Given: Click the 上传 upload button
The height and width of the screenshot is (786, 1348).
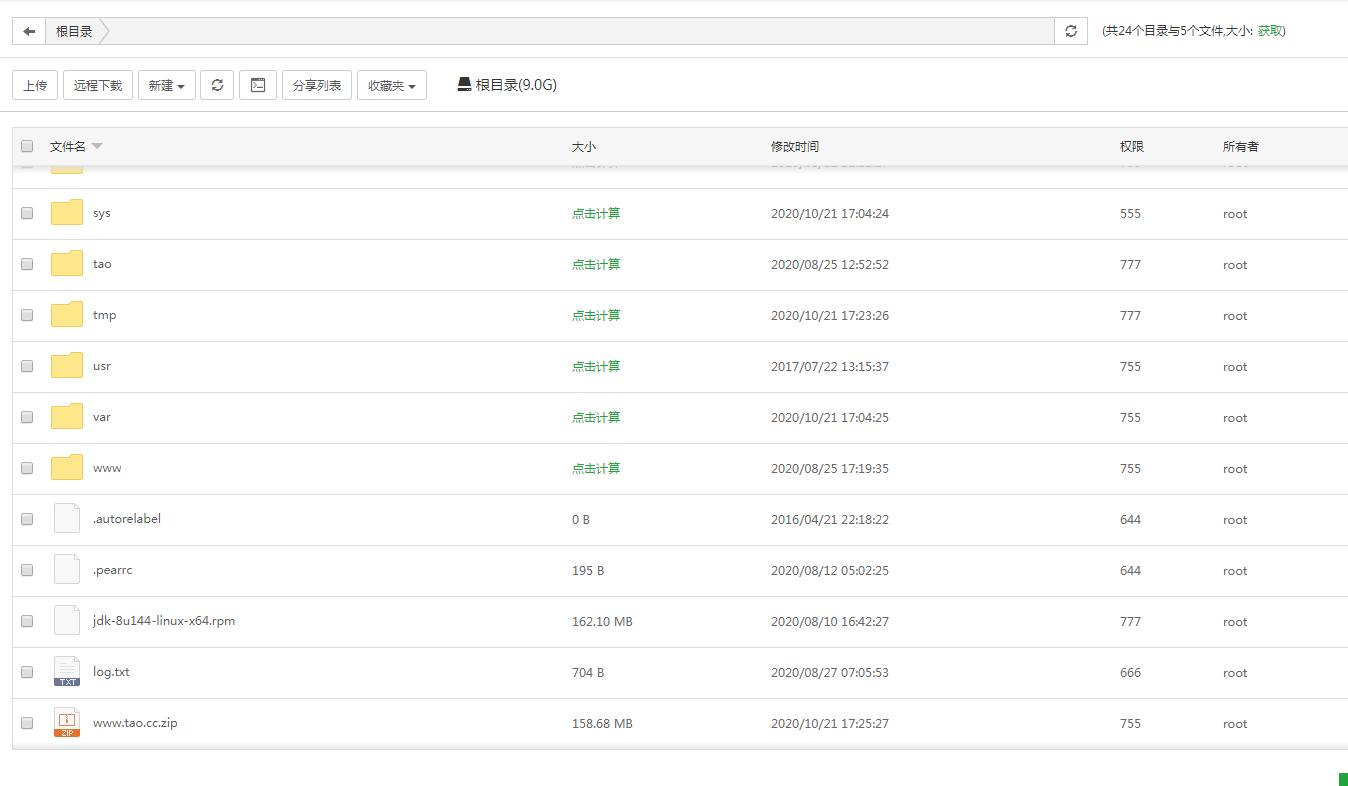Looking at the screenshot, I should tap(35, 86).
